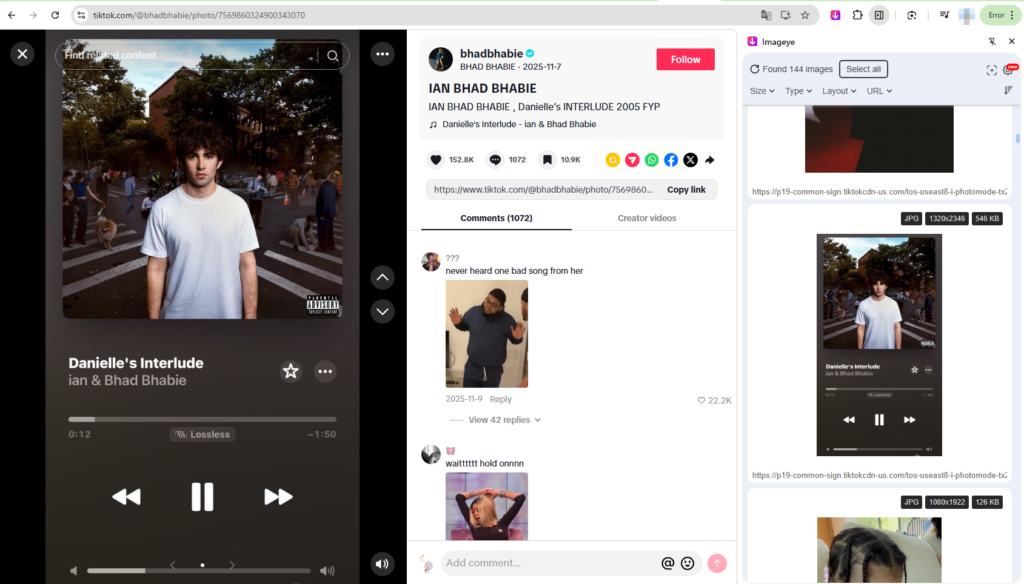1024x584 pixels.
Task: Toggle Lossless audio quality
Action: click(202, 434)
